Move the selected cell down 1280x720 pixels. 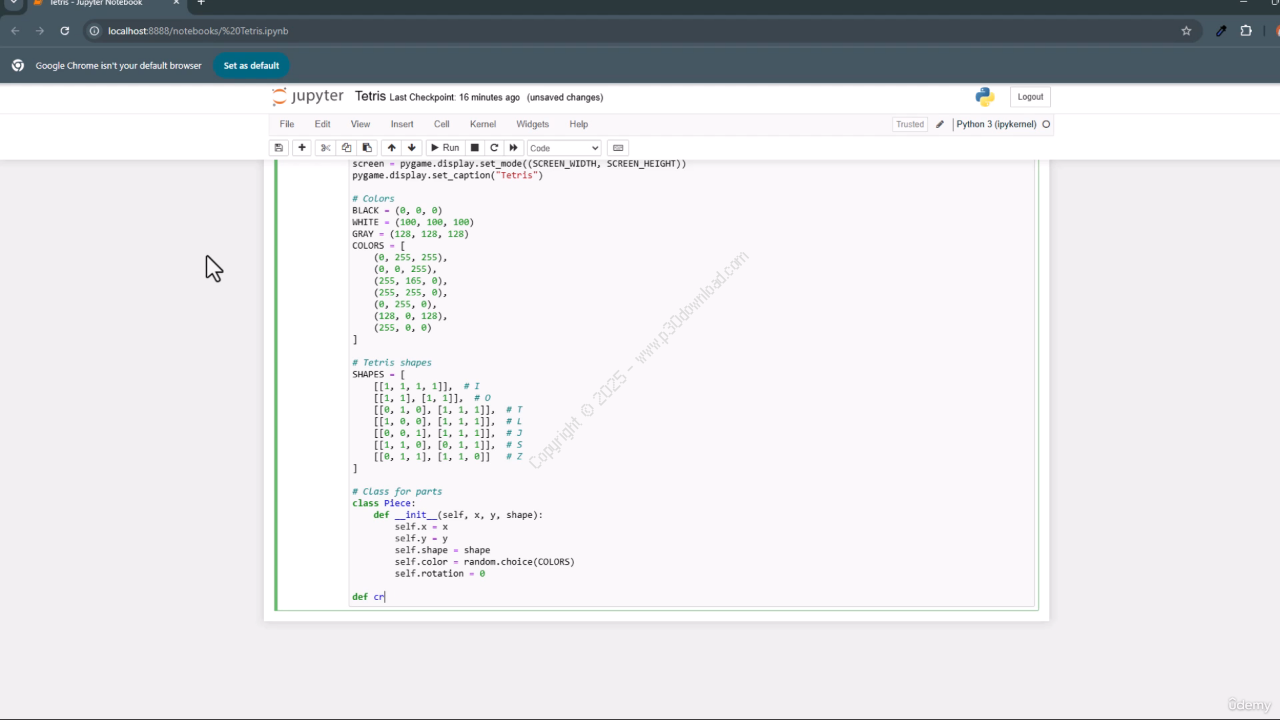coord(412,148)
